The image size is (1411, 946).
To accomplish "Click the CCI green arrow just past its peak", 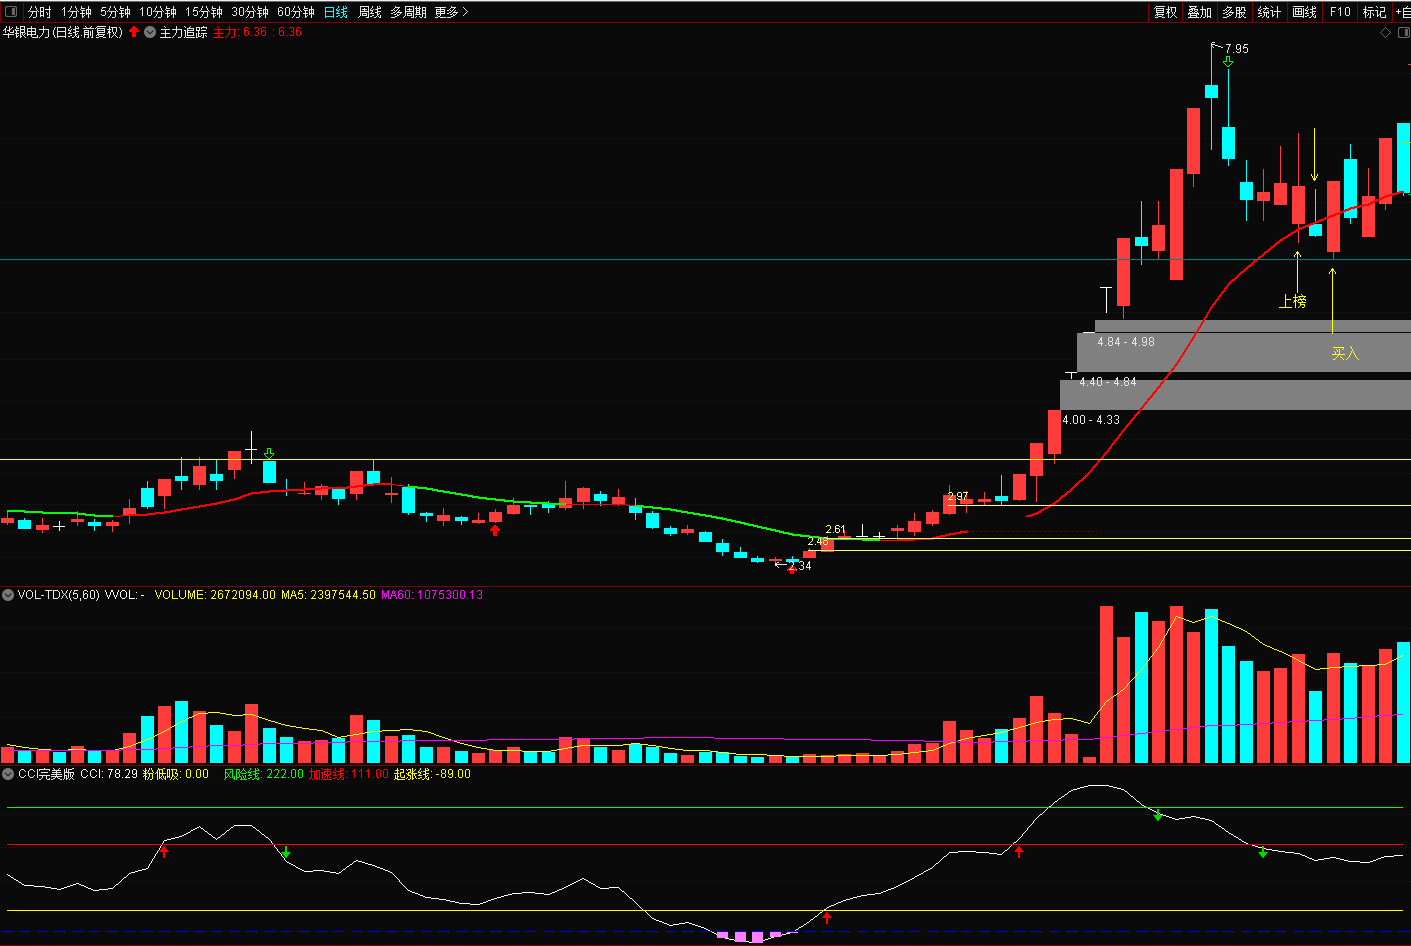I will (x=1158, y=816).
